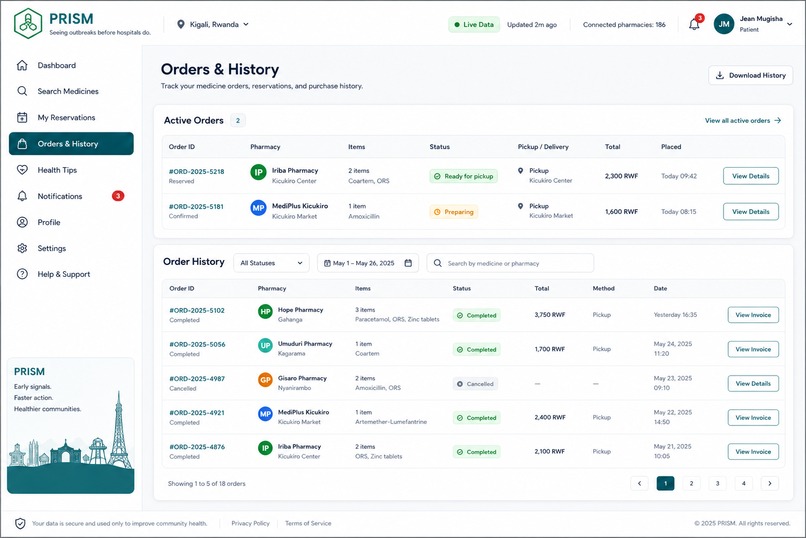
Task: Open Terms of Service link in footer
Action: coord(308,523)
